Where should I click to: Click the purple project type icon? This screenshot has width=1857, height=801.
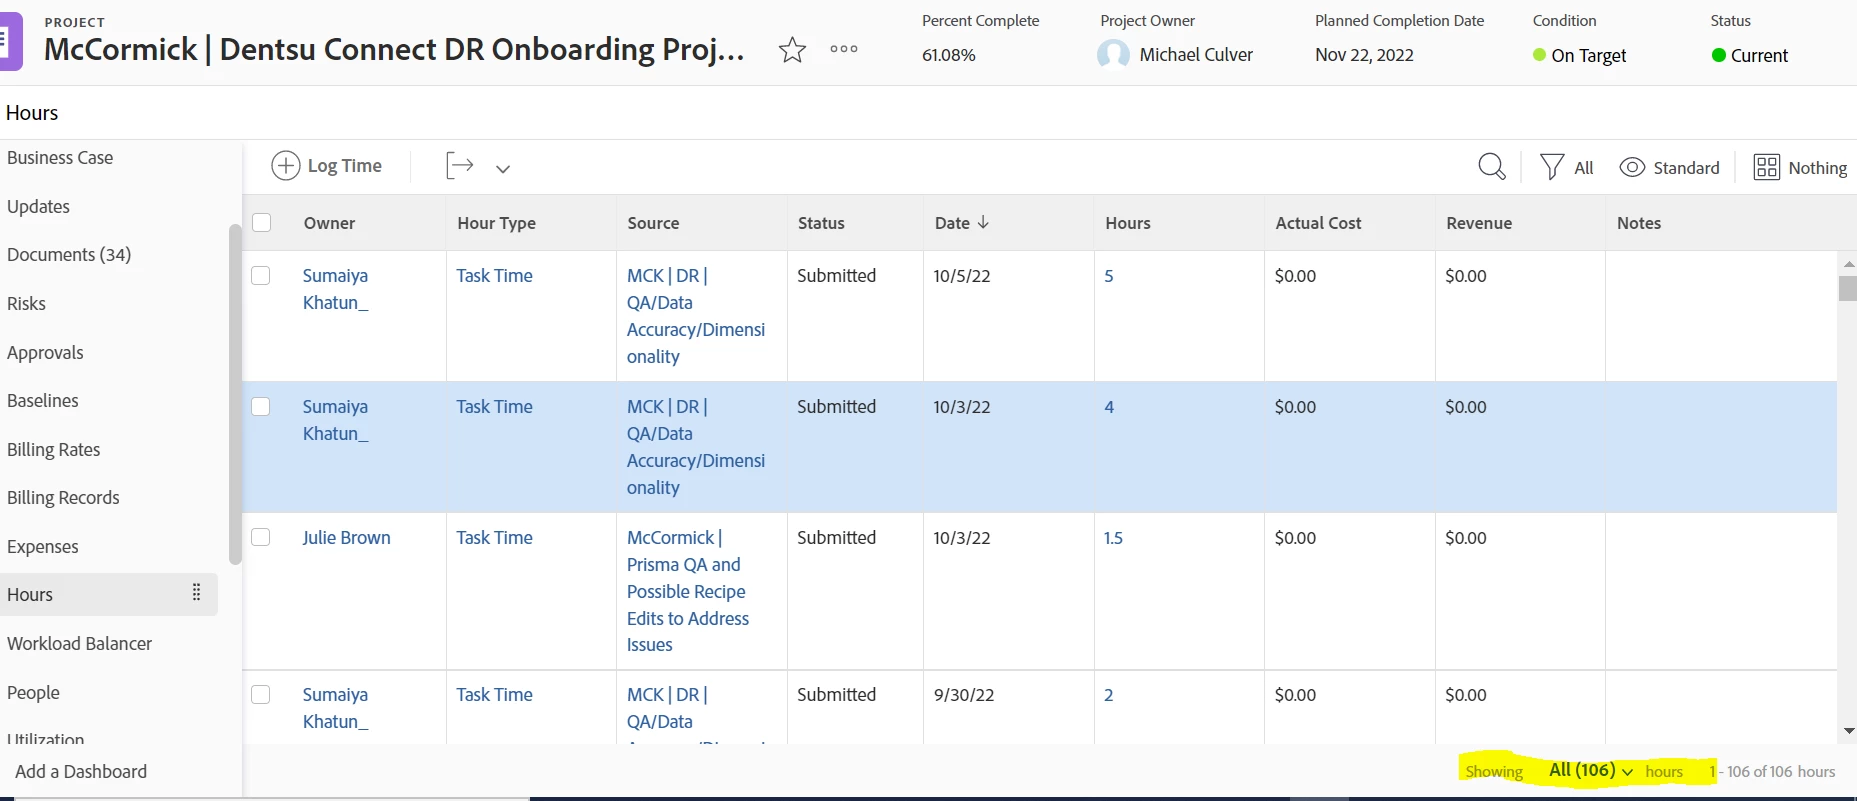(x=10, y=42)
